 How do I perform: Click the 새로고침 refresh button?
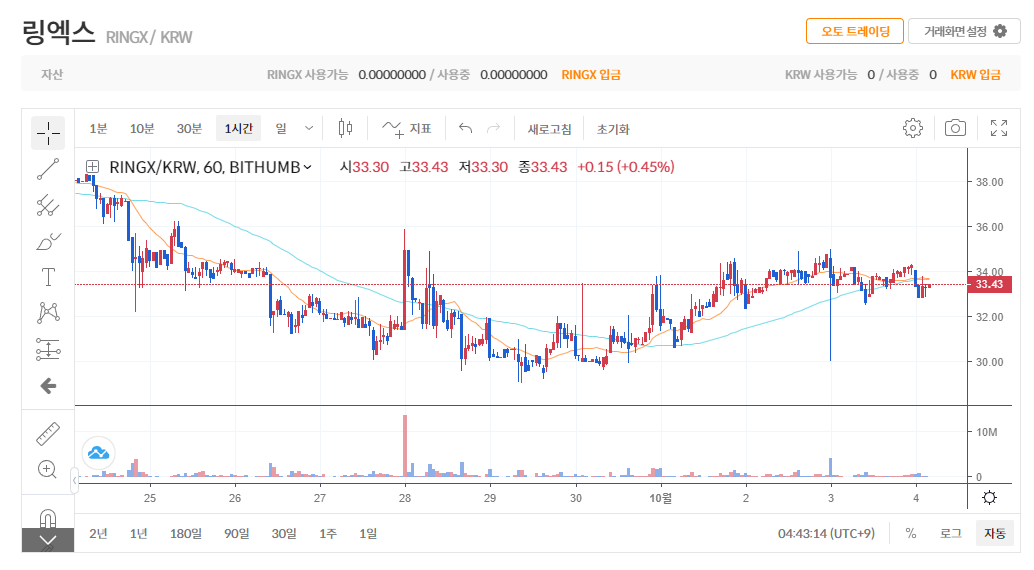(x=549, y=129)
